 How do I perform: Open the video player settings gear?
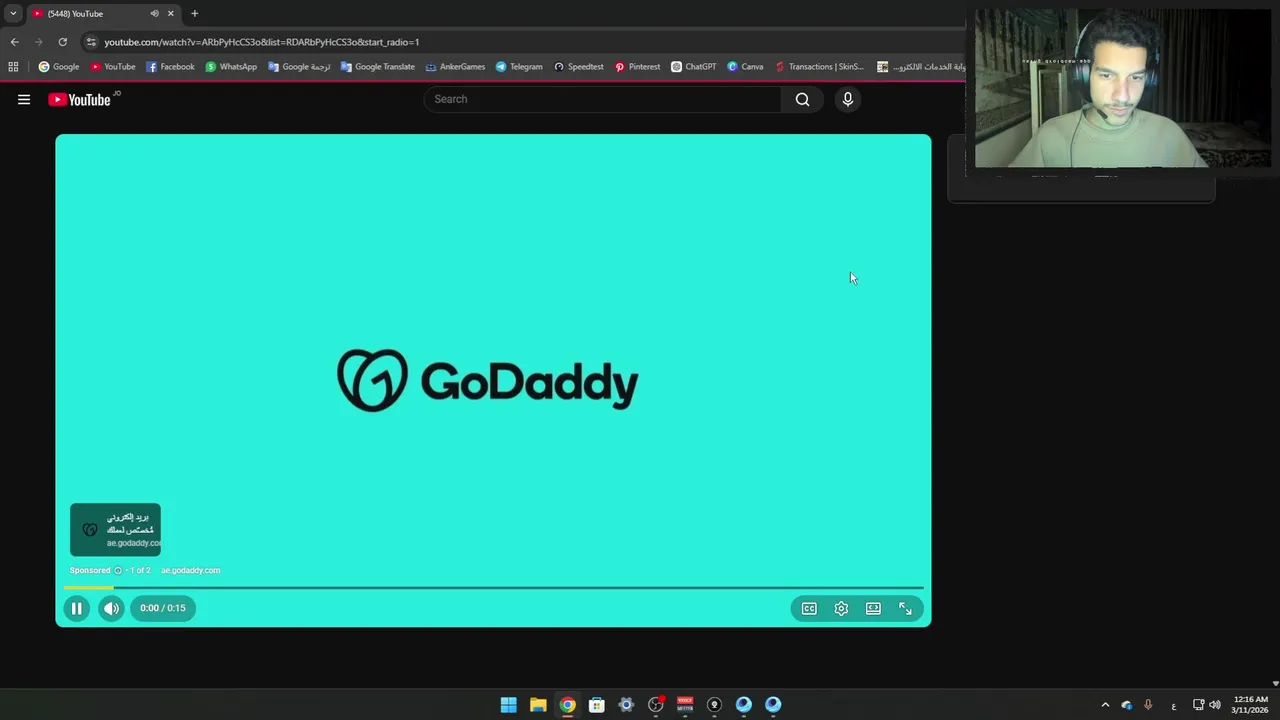(841, 608)
